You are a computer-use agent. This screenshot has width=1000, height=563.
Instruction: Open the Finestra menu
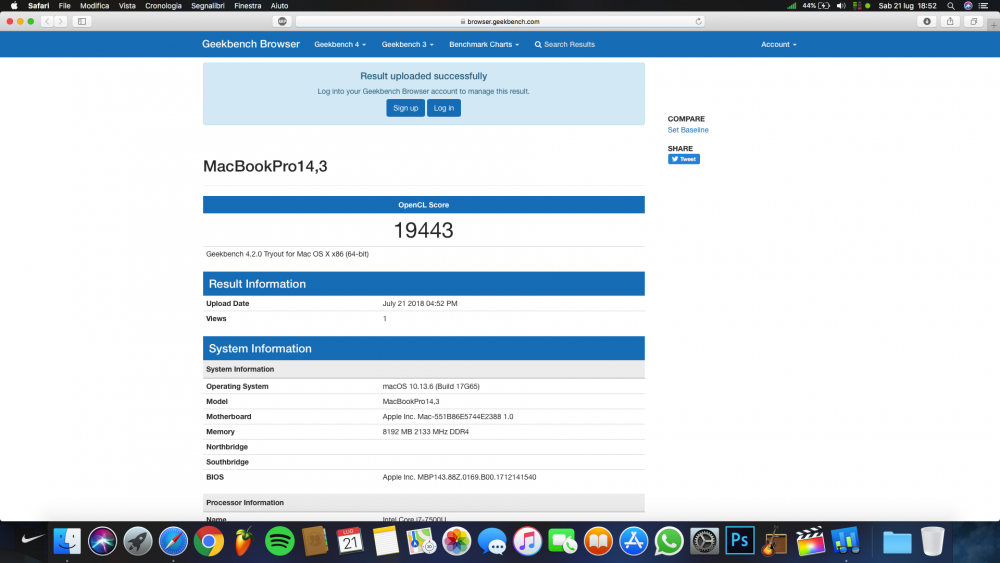(x=247, y=6)
